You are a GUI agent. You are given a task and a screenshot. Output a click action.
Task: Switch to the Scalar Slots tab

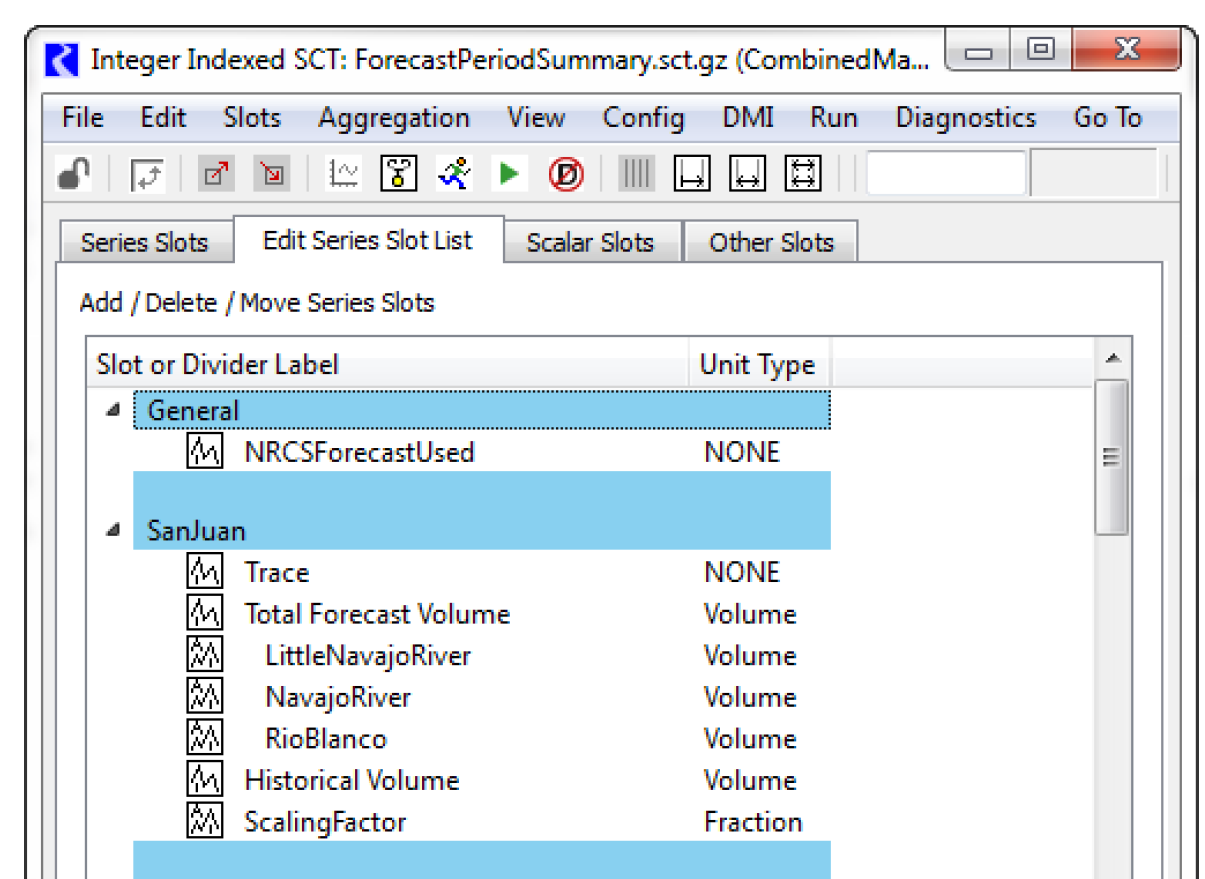[590, 243]
